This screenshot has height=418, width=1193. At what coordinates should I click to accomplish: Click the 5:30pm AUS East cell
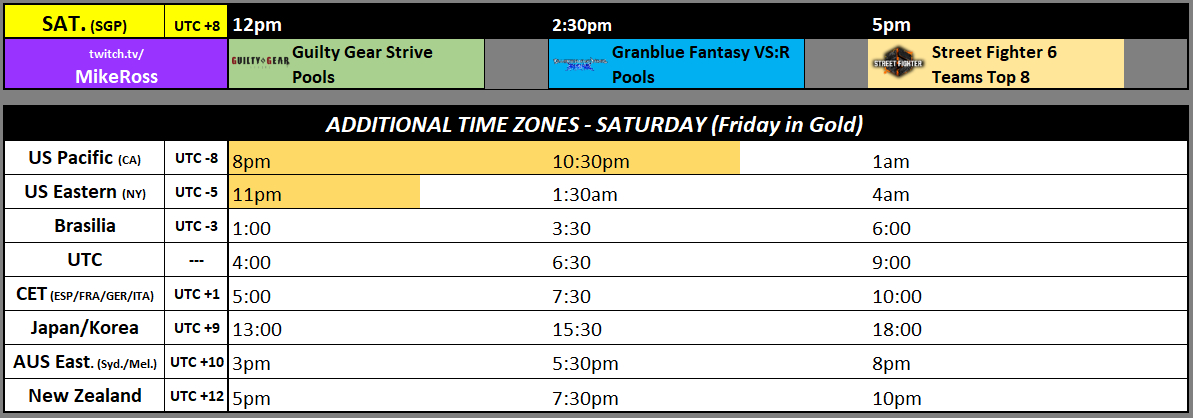tap(586, 363)
